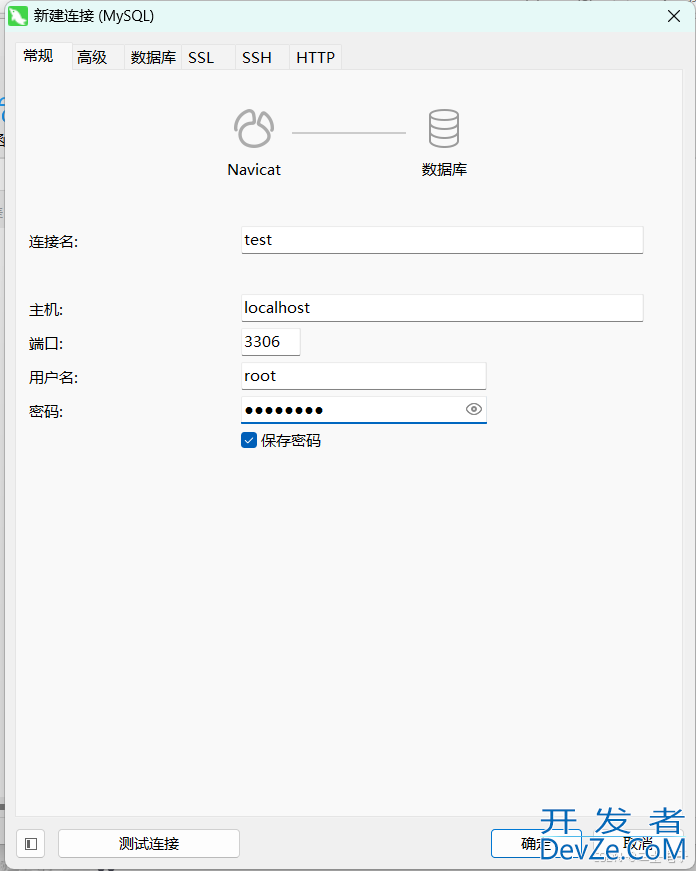The height and width of the screenshot is (871, 696).
Task: Open the HTTP tab
Action: tap(315, 57)
